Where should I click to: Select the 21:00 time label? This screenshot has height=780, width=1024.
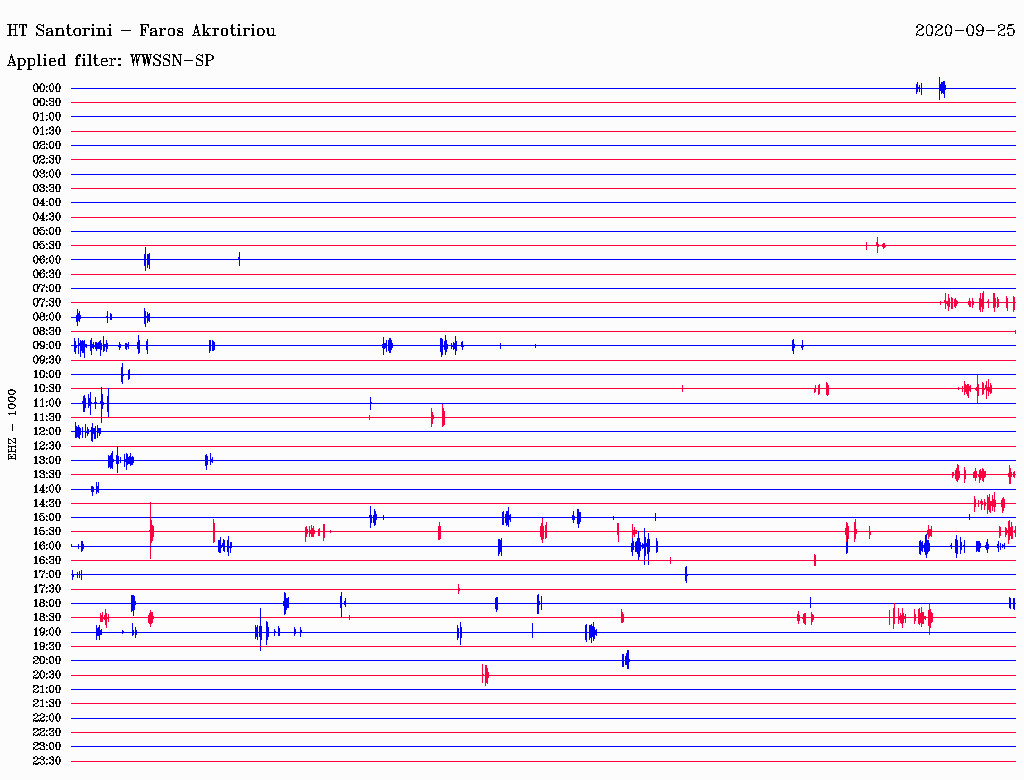coord(47,689)
